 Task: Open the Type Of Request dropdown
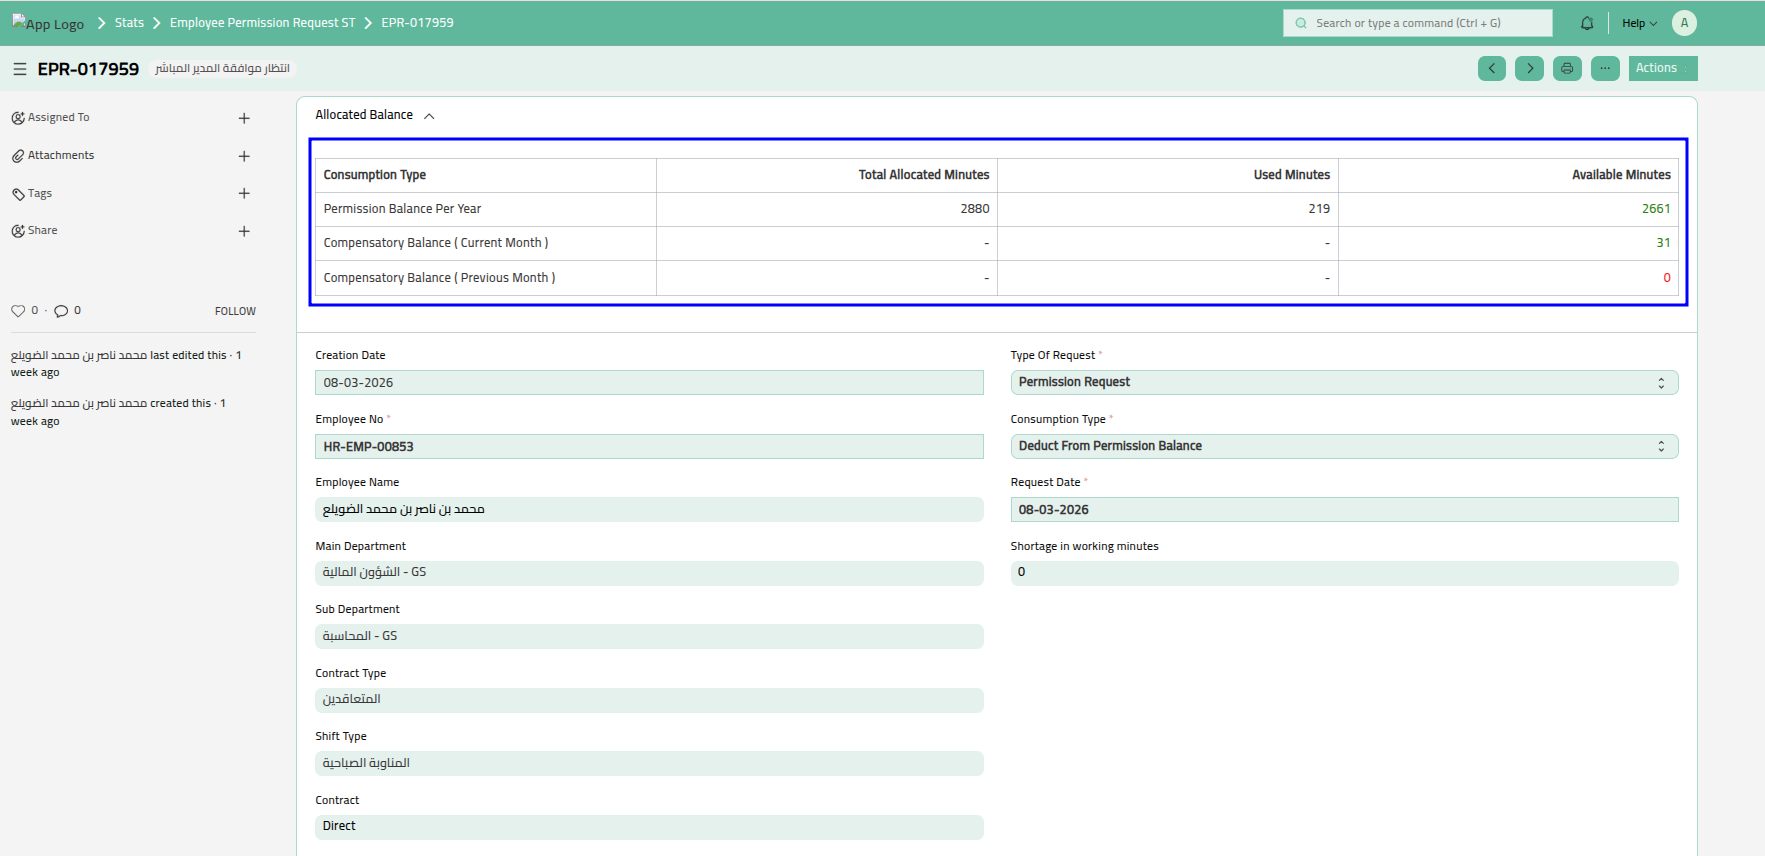1343,383
